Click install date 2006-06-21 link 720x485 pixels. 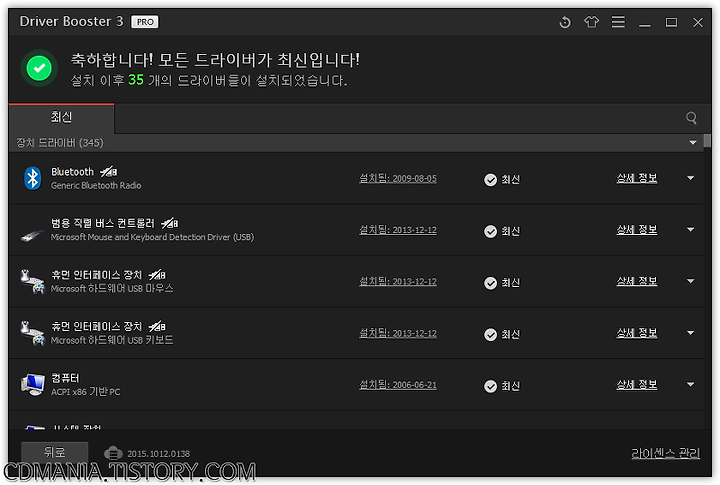point(398,384)
